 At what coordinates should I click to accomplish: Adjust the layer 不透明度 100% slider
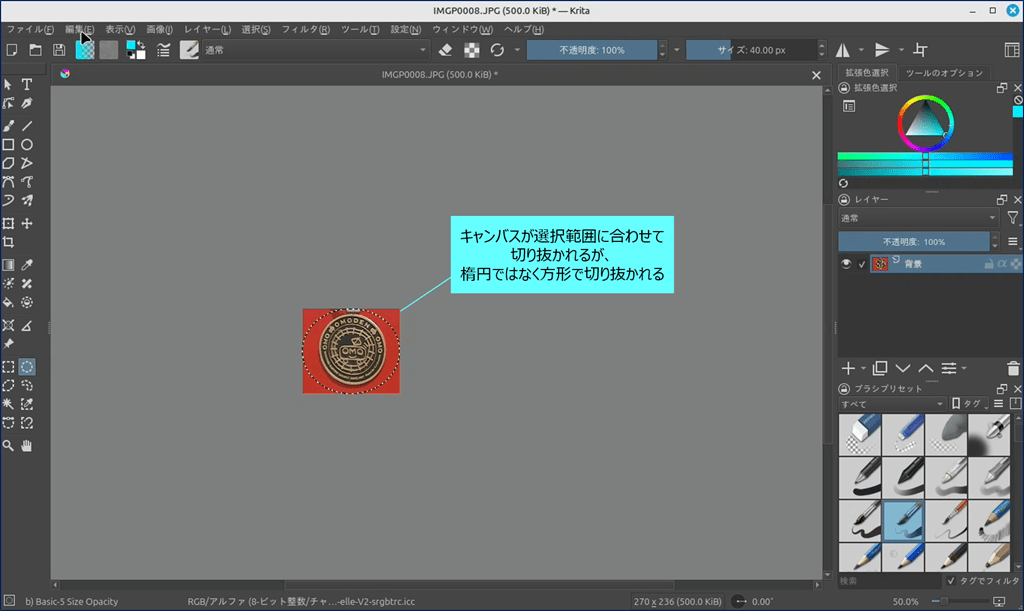click(x=913, y=242)
